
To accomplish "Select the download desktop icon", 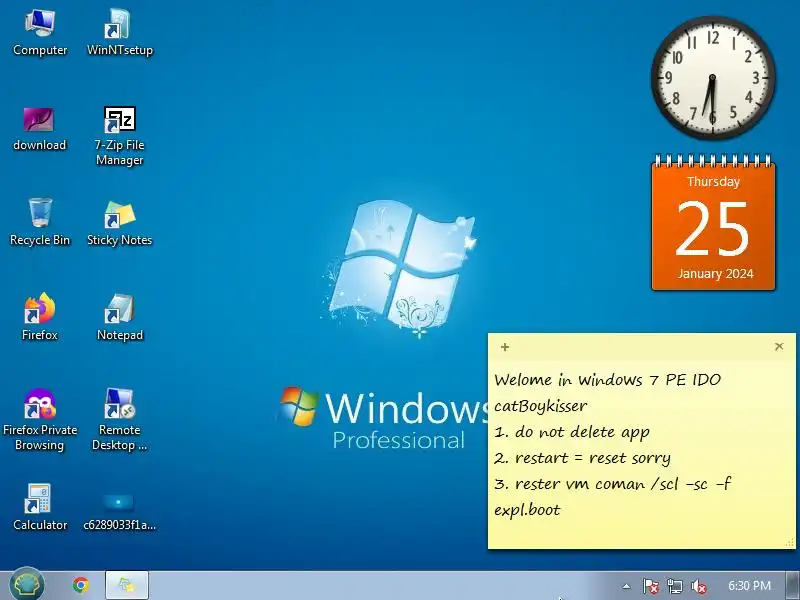I will 39,129.
